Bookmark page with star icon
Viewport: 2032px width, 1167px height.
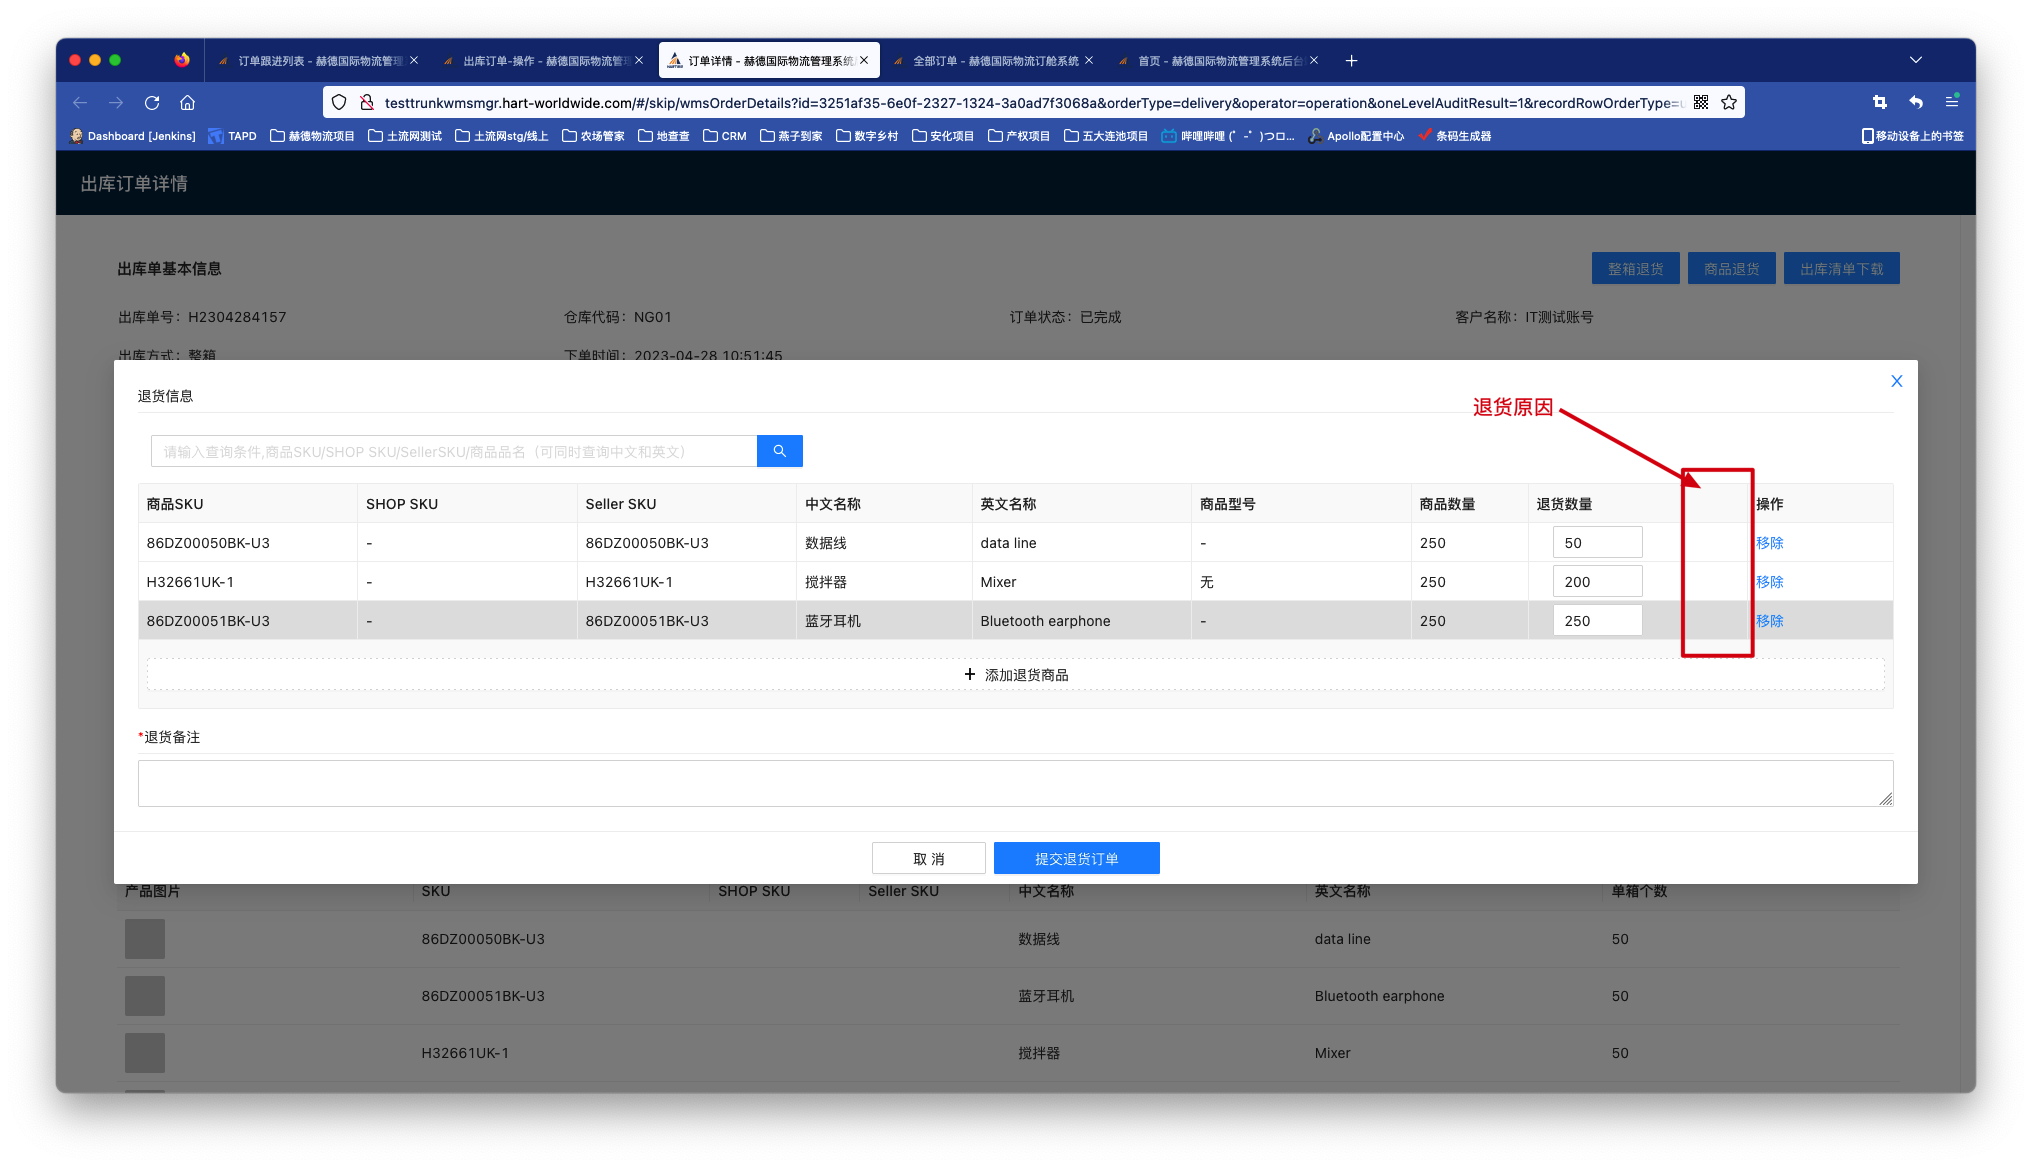click(1729, 102)
